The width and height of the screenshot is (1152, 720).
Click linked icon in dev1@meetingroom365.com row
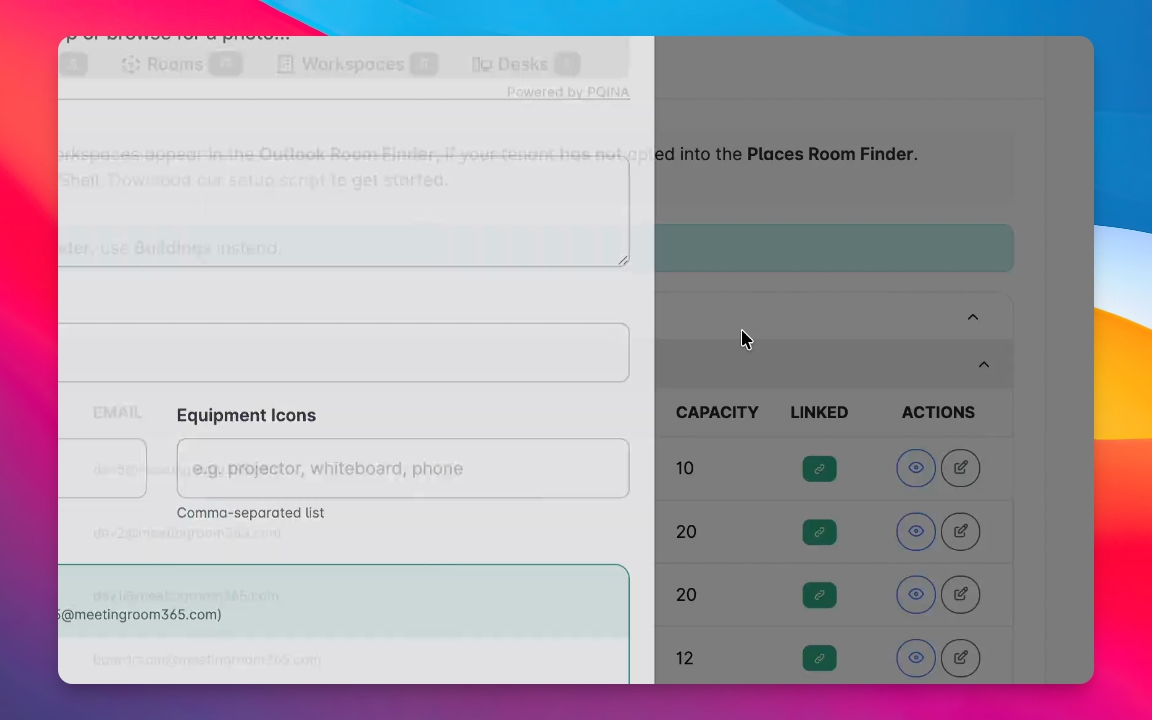click(819, 595)
